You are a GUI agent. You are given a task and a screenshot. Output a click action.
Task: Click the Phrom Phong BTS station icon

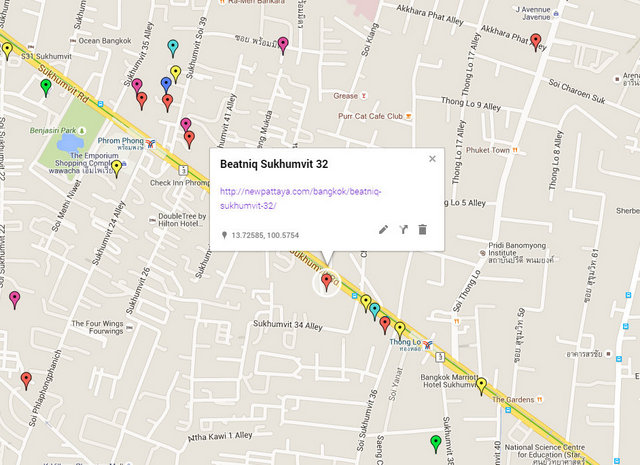tap(151, 143)
